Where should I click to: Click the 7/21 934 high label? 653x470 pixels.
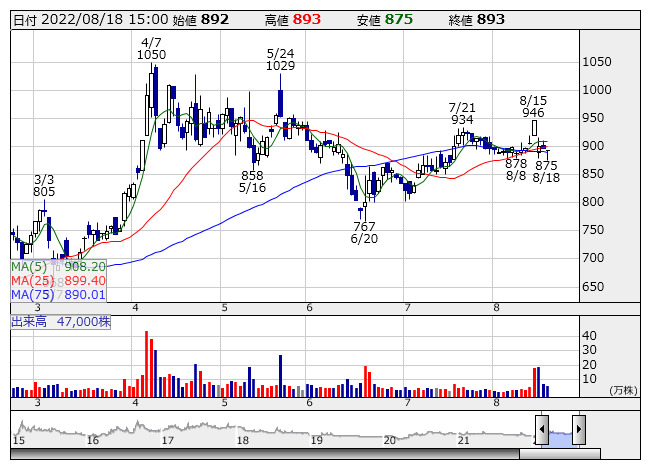pyautogui.click(x=462, y=114)
